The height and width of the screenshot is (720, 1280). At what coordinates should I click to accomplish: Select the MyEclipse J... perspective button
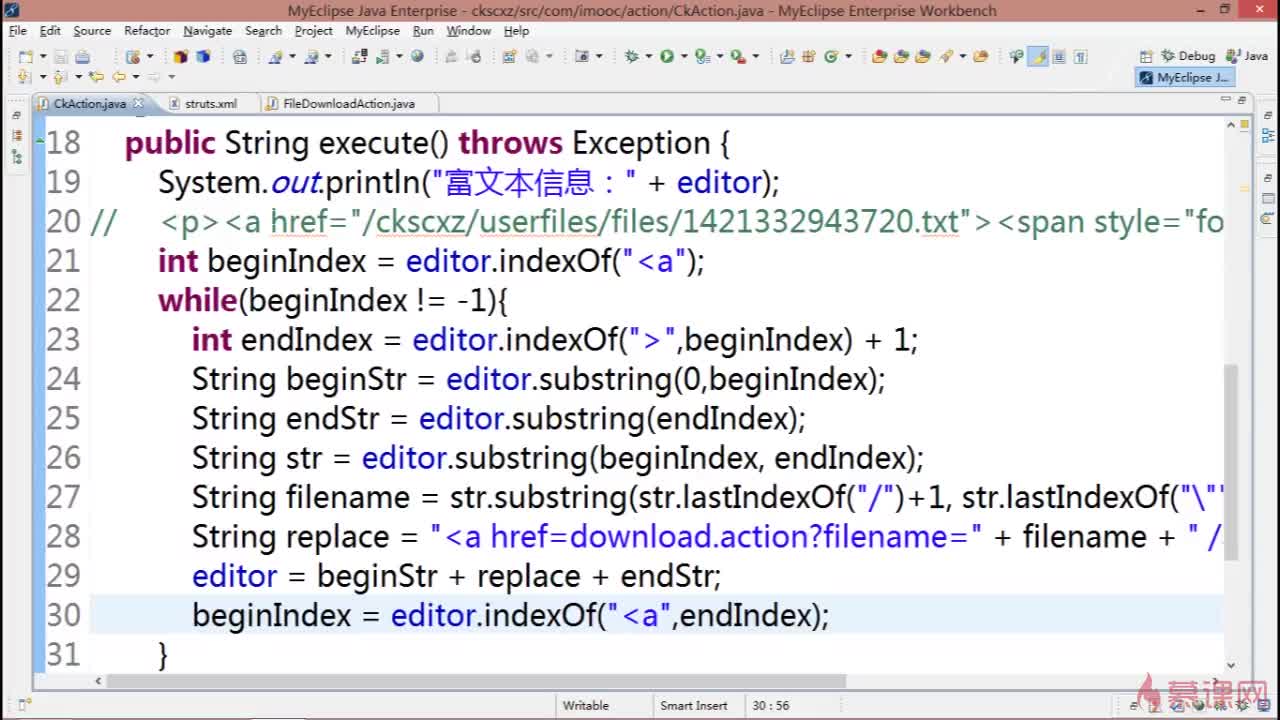(1186, 77)
